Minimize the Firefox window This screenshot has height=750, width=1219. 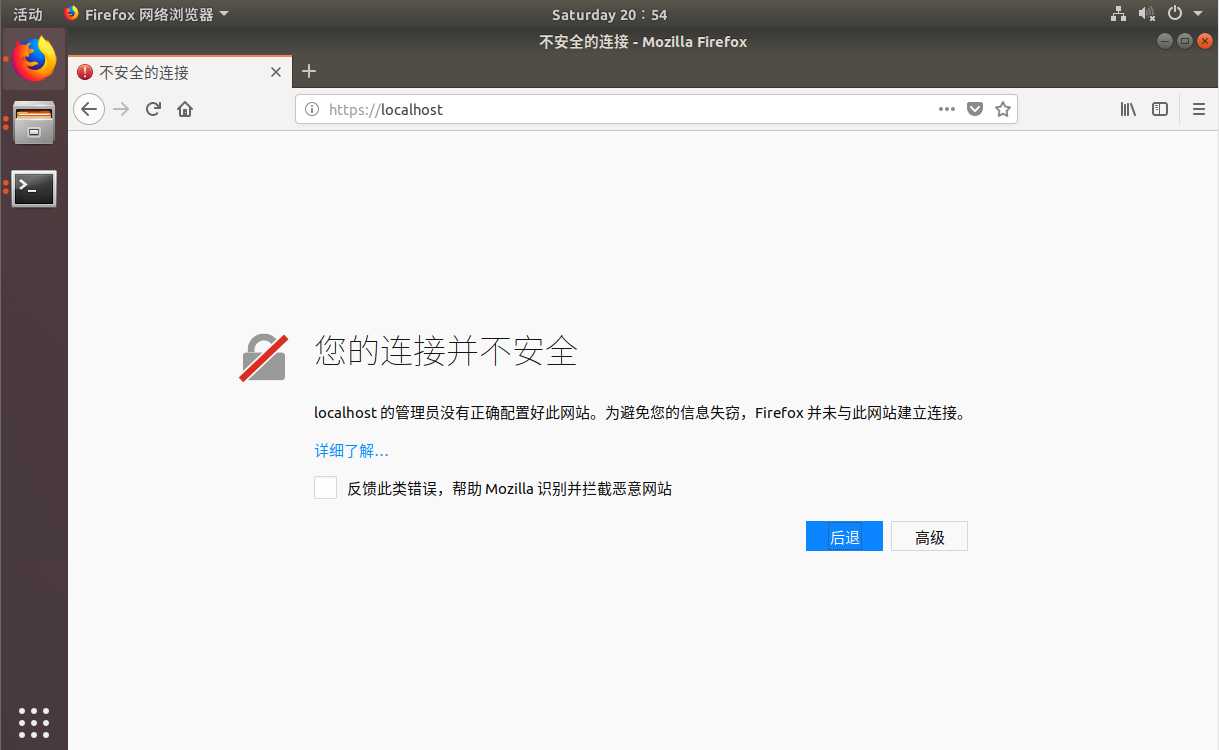click(1164, 41)
